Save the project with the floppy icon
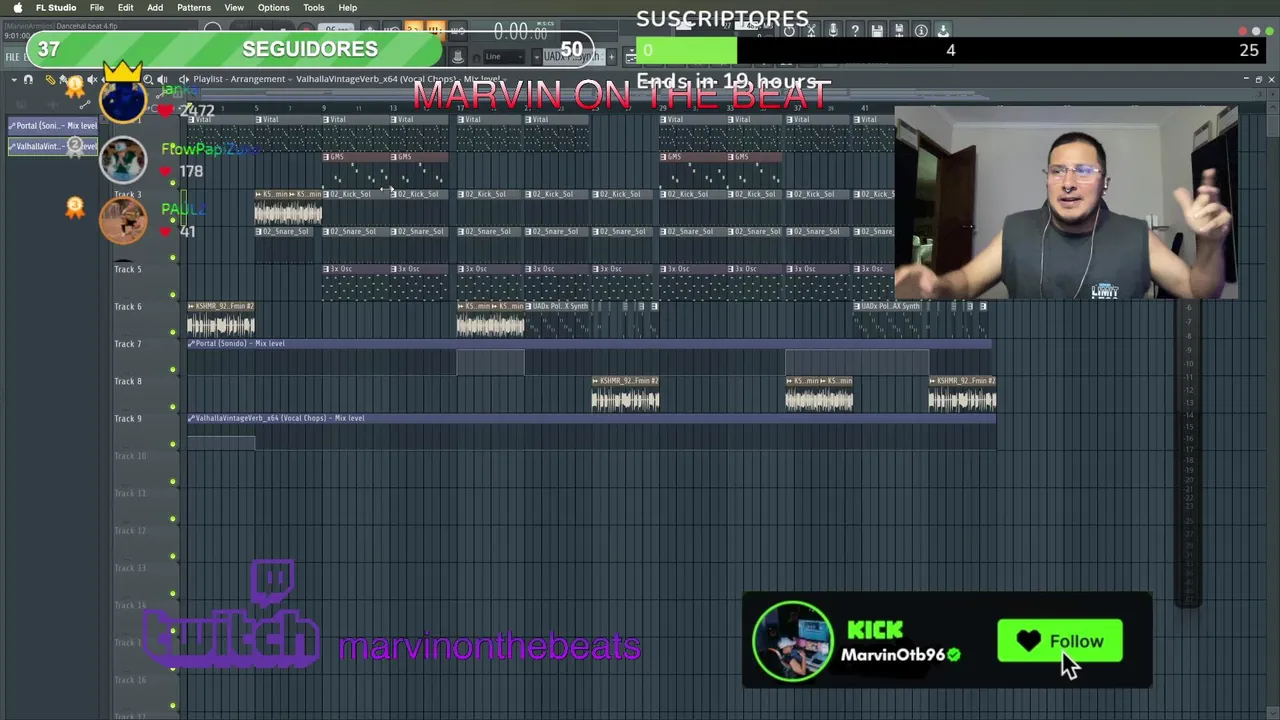This screenshot has width=1280, height=720. tap(877, 31)
